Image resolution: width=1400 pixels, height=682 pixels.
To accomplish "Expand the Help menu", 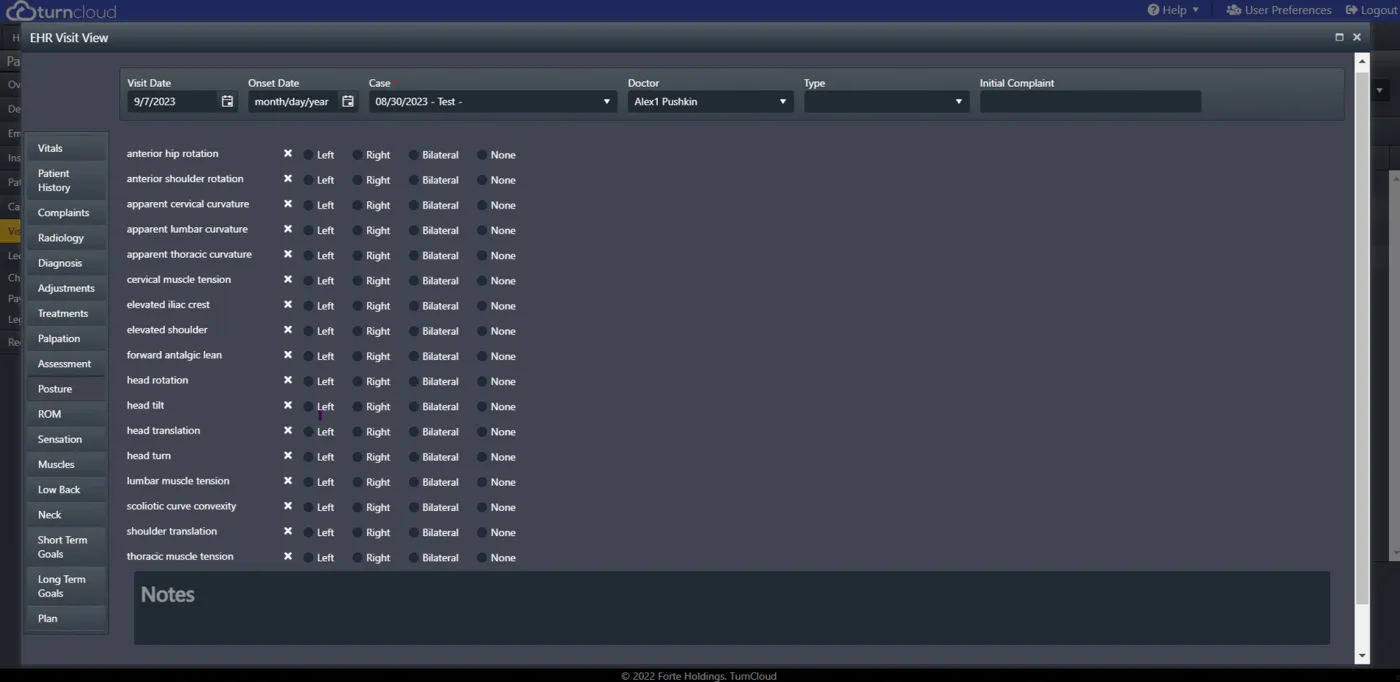I will pyautogui.click(x=1173, y=10).
